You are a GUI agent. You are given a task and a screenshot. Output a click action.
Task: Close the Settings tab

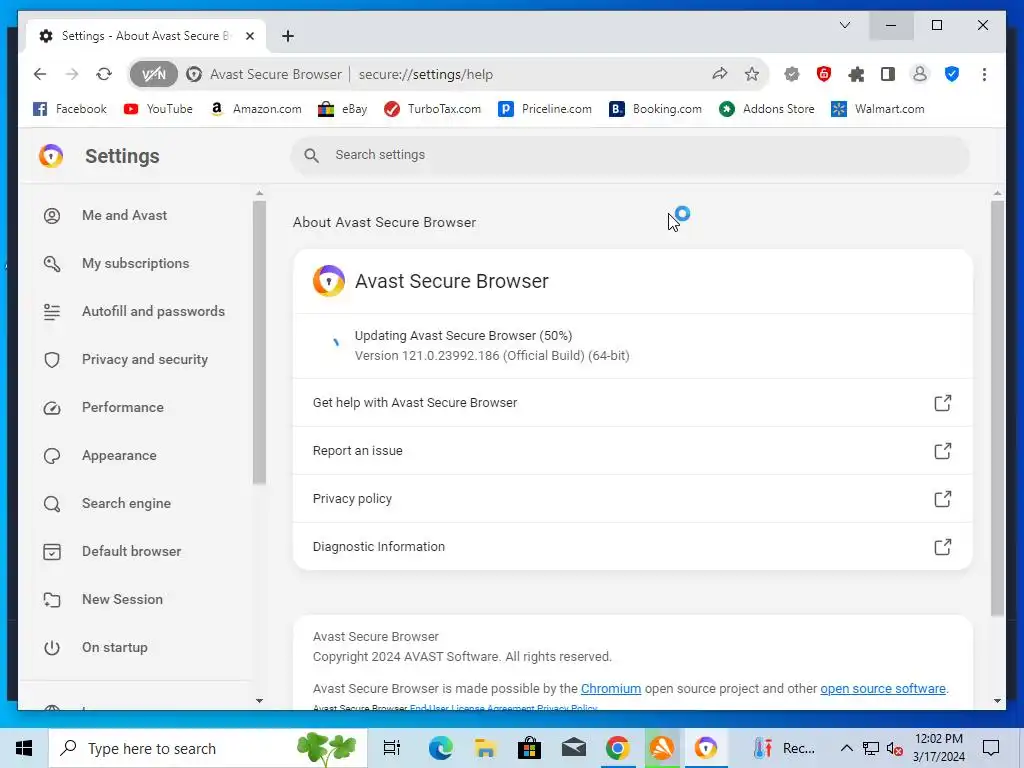[249, 36]
